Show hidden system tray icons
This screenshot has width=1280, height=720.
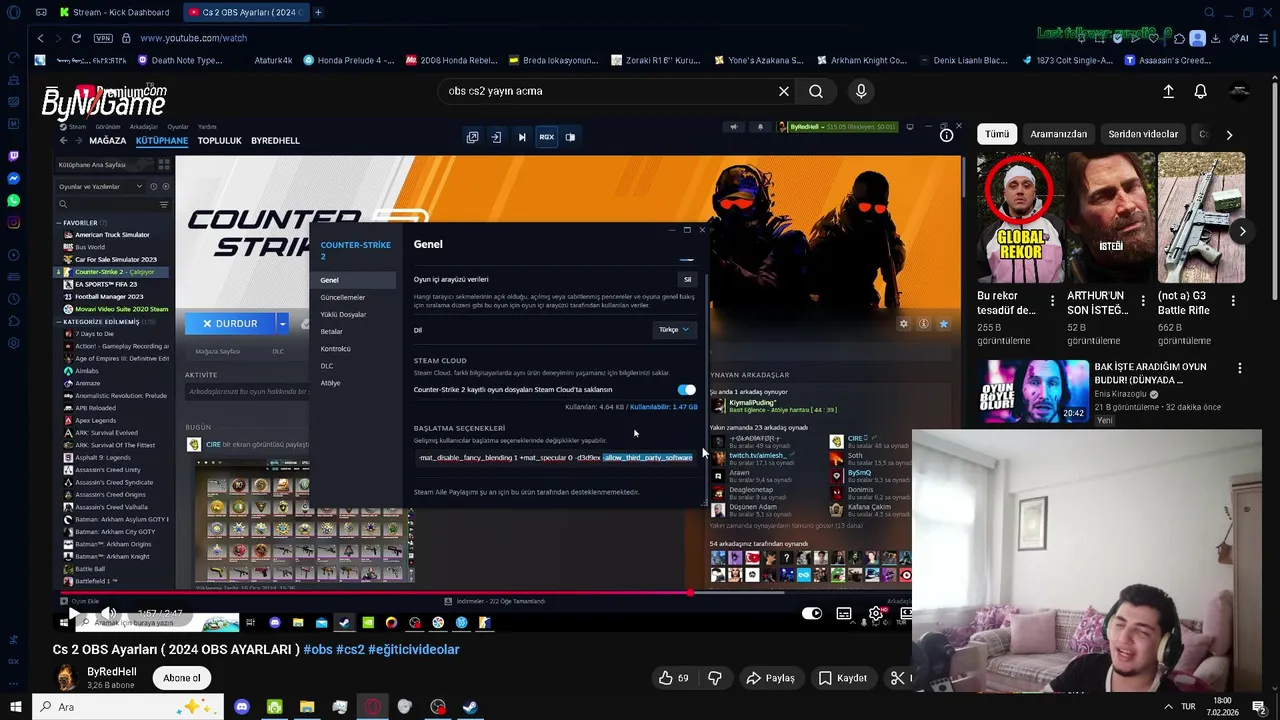click(x=1168, y=707)
